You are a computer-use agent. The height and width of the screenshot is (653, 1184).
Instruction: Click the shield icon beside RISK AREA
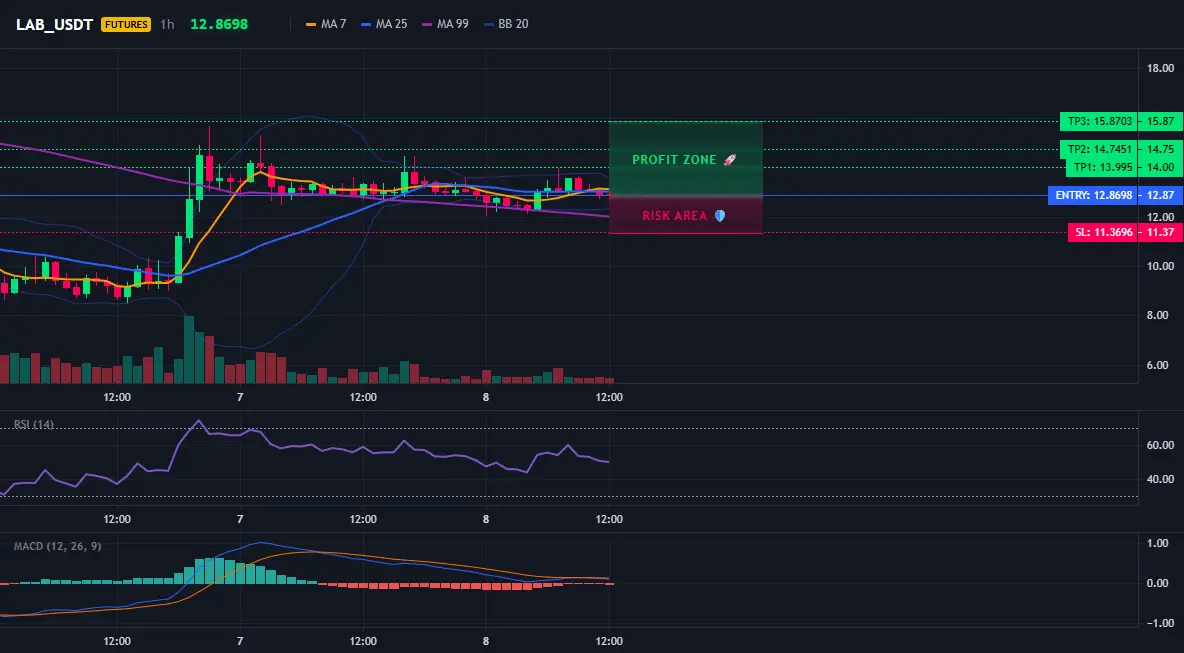click(720, 216)
